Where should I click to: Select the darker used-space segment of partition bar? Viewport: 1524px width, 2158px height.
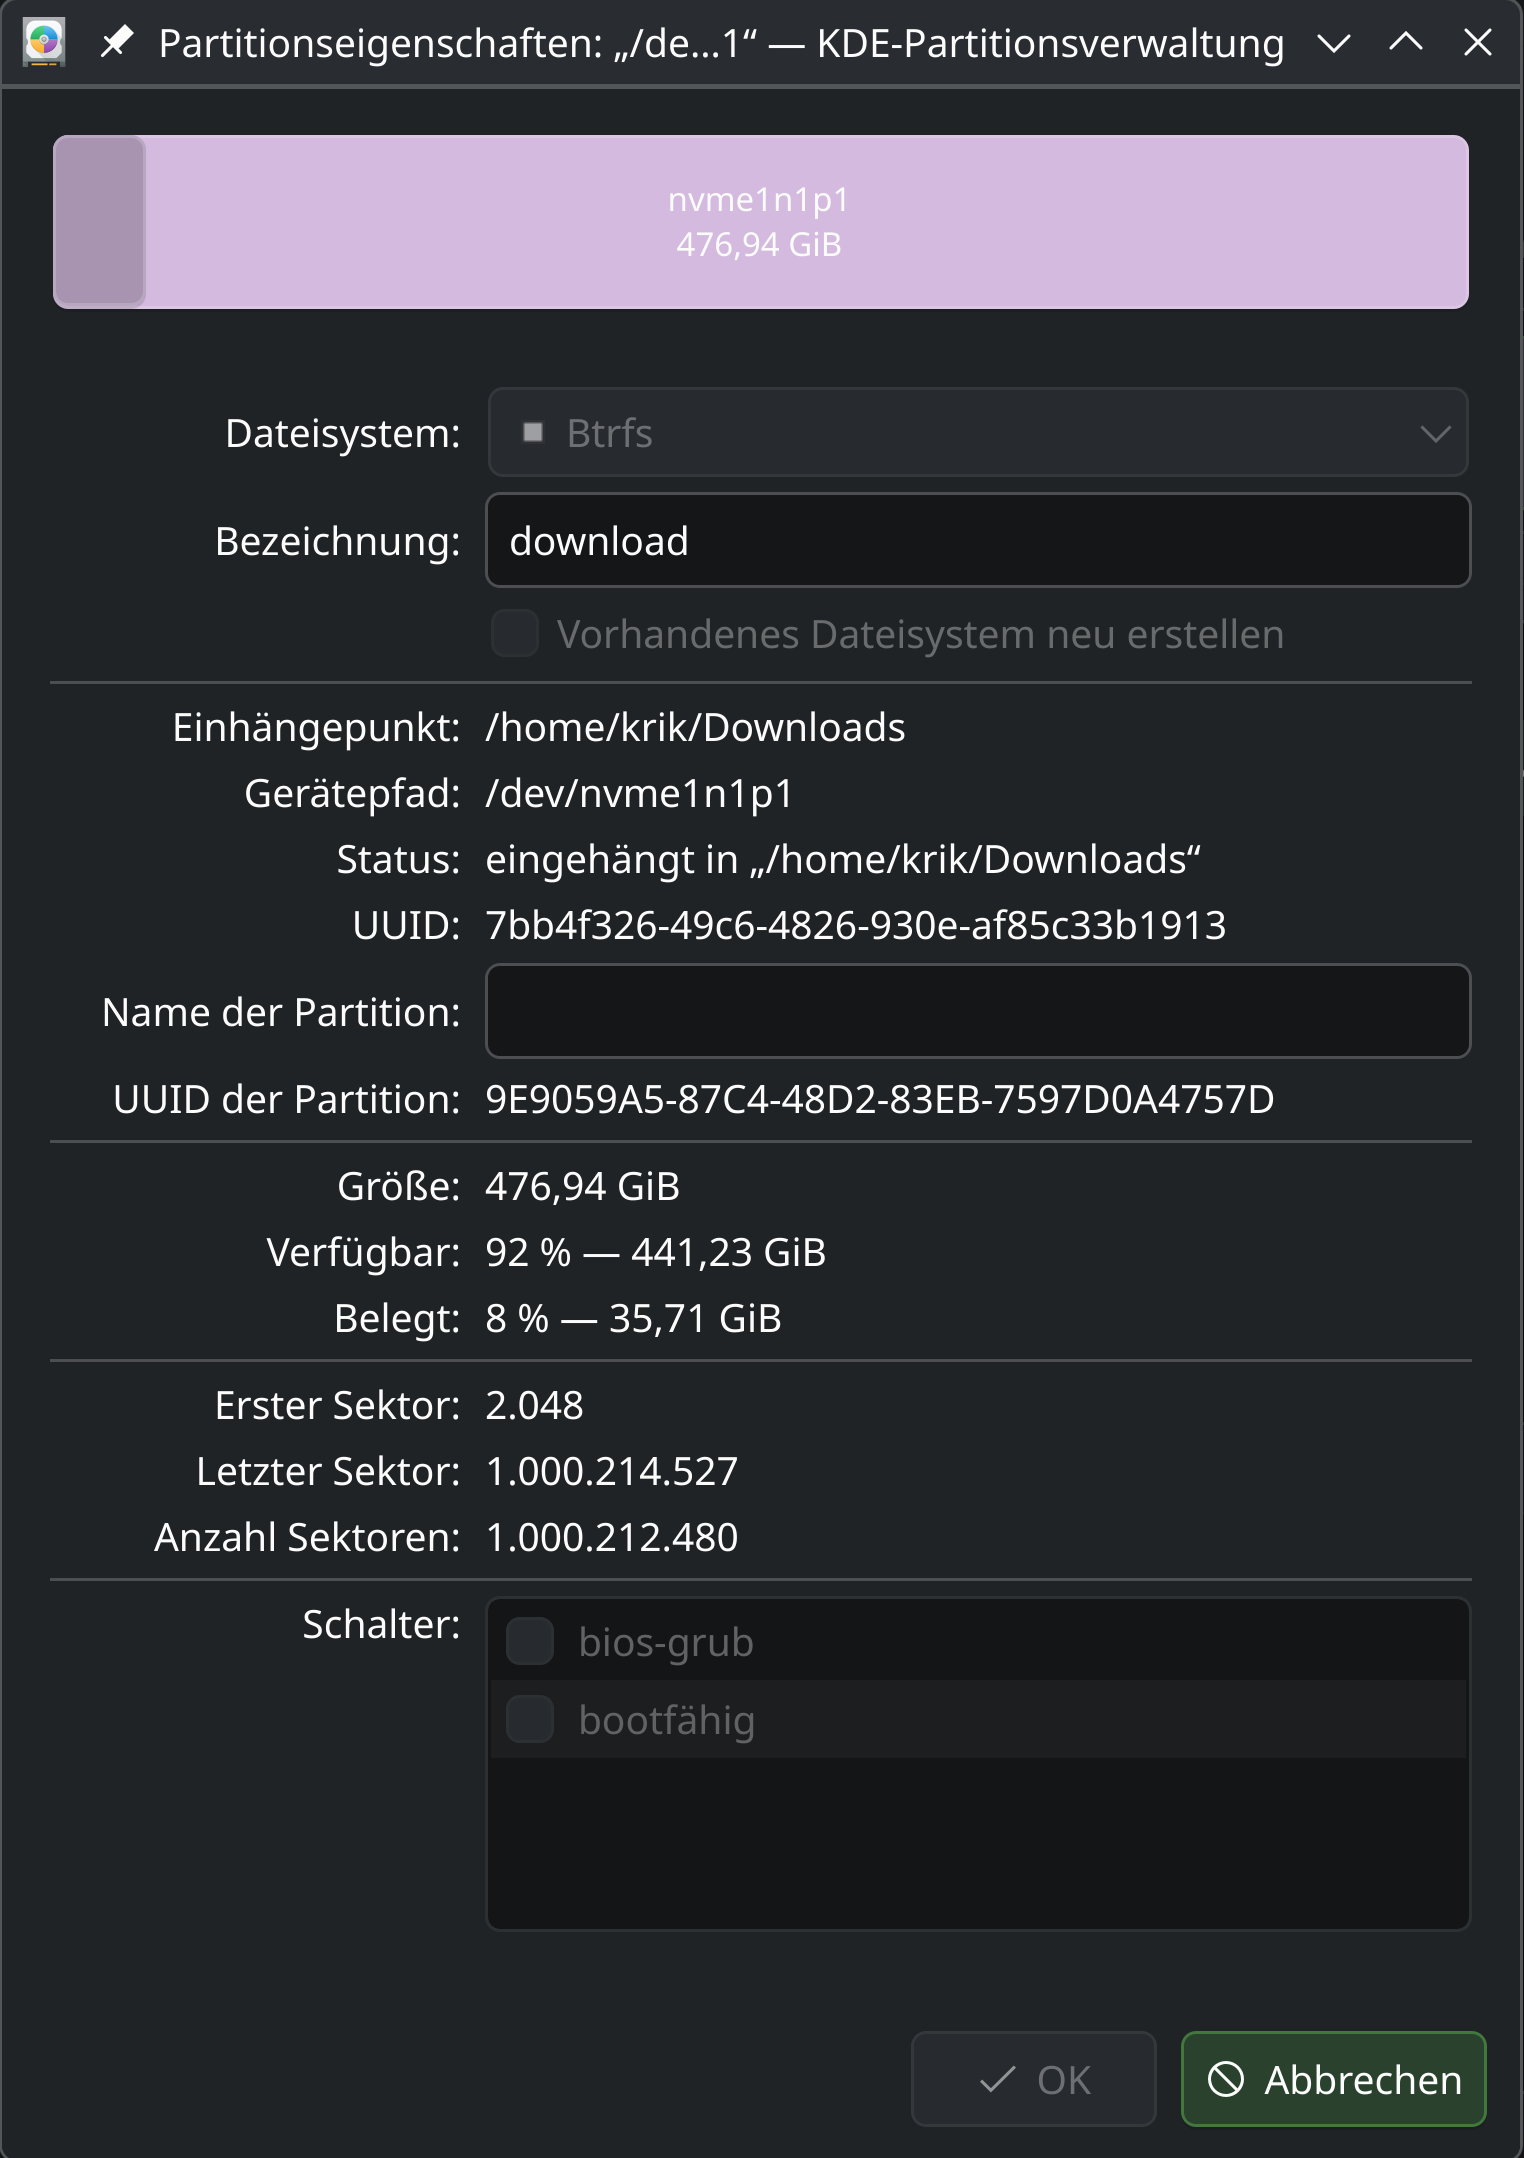[99, 221]
